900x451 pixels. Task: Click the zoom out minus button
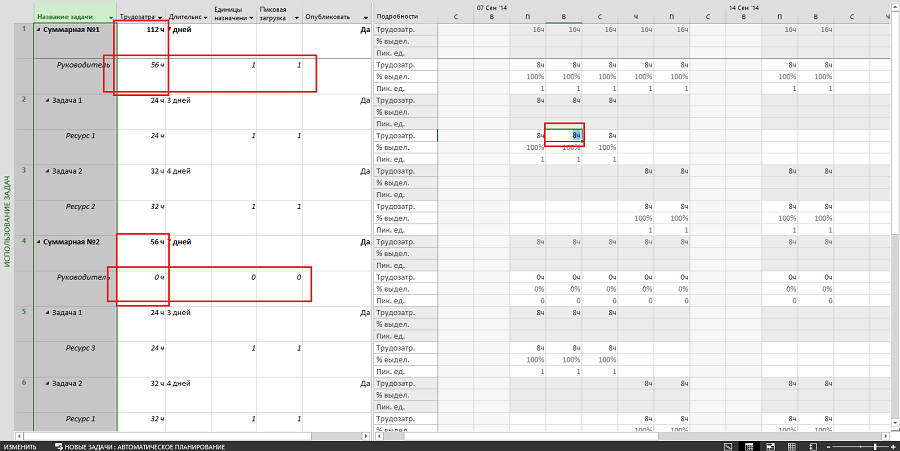point(827,446)
